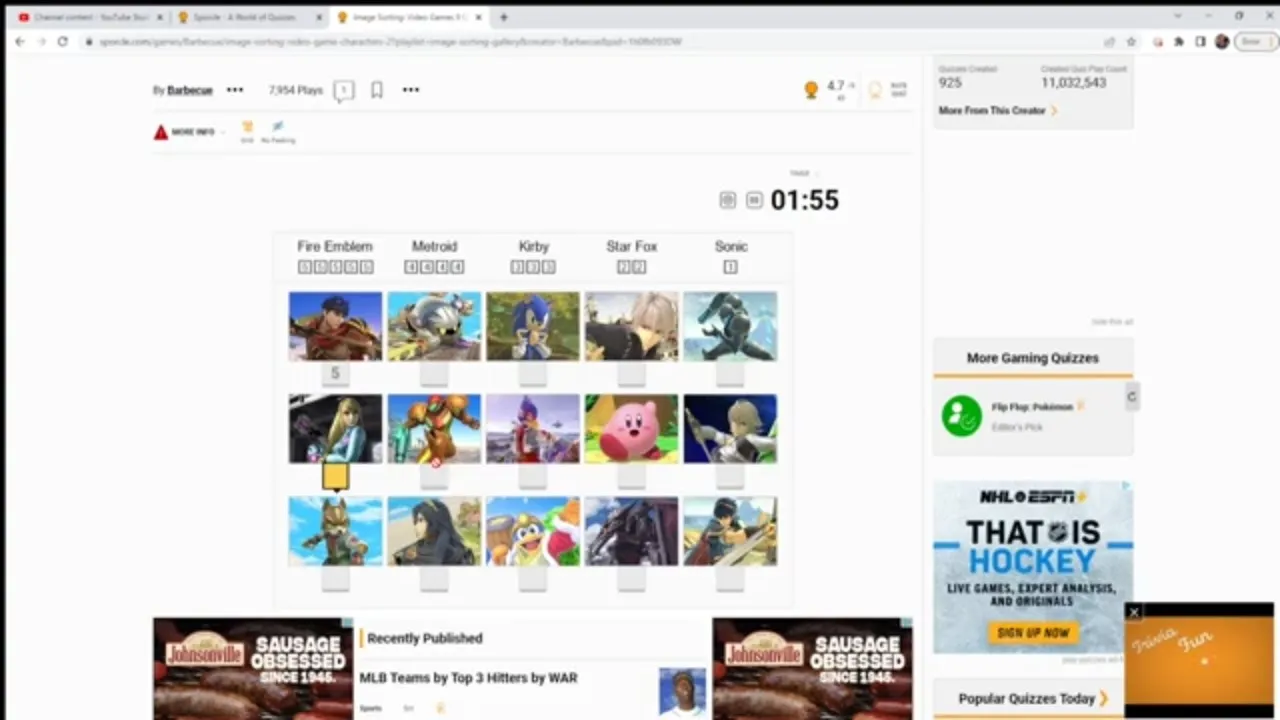Click the bookmark icon beside the comments
Viewport: 1280px width, 720px height.
pyautogui.click(x=377, y=90)
